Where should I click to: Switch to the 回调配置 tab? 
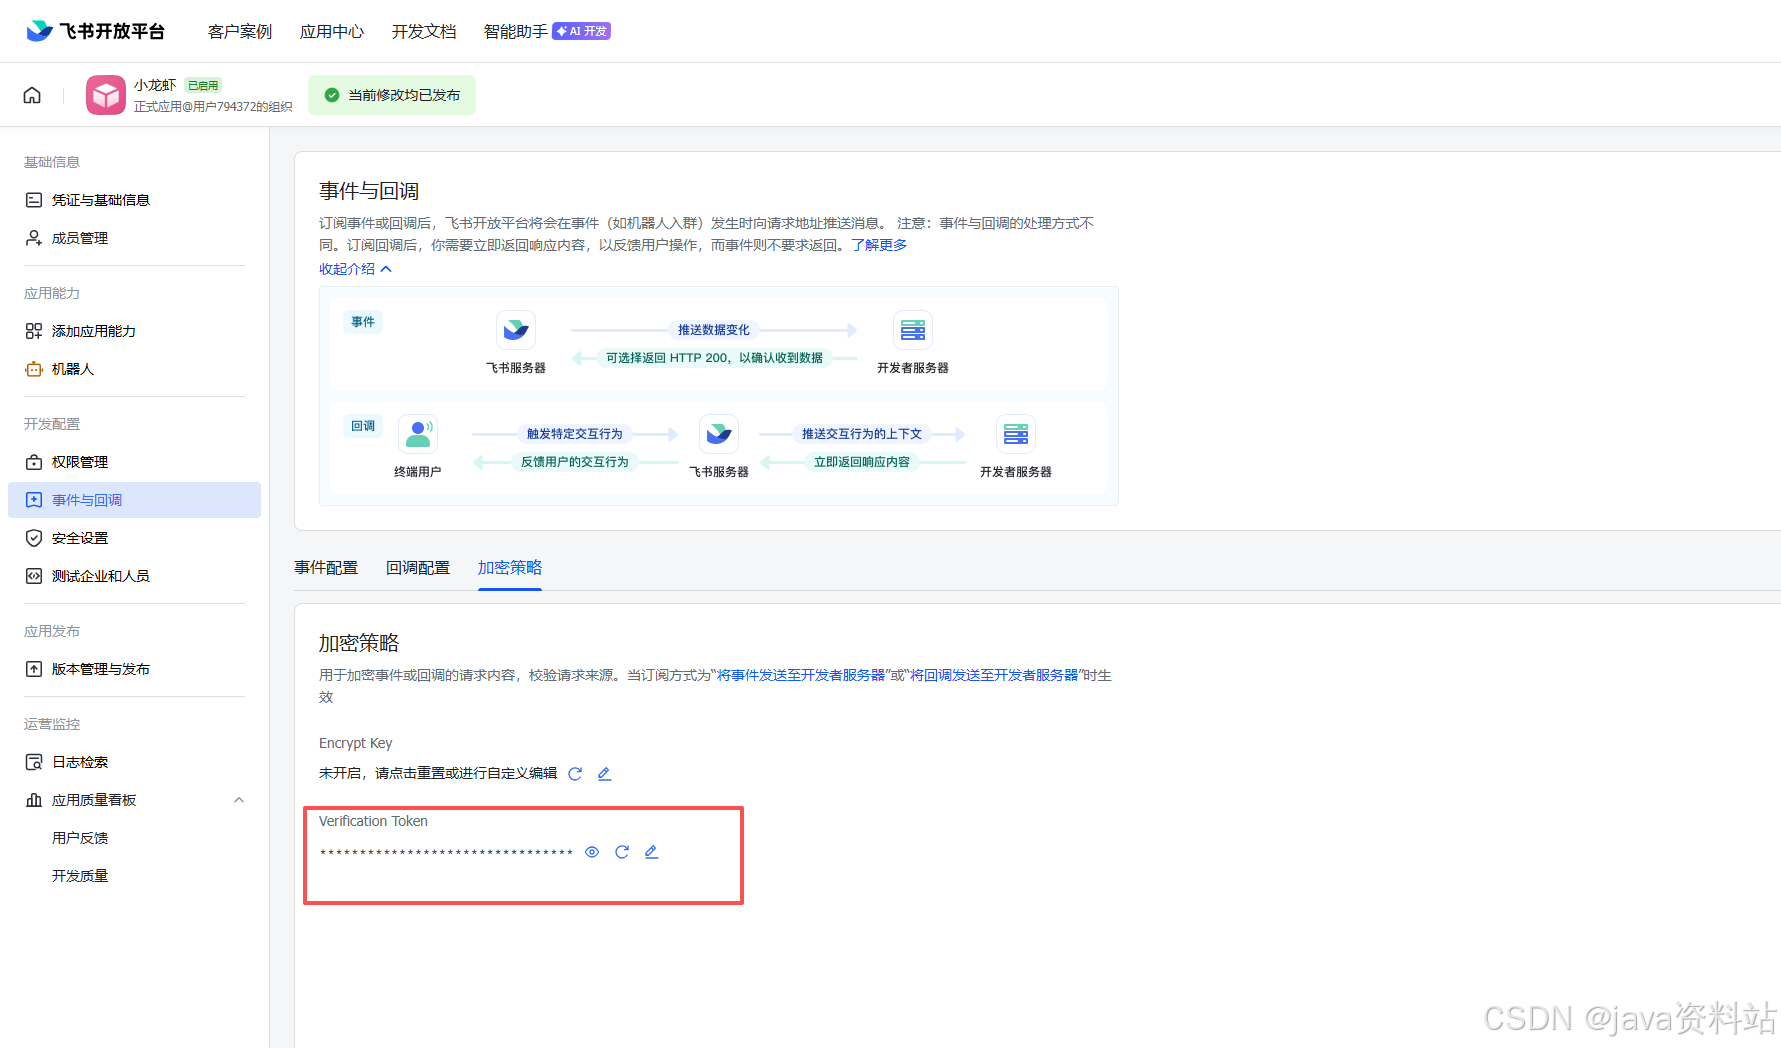(x=418, y=567)
